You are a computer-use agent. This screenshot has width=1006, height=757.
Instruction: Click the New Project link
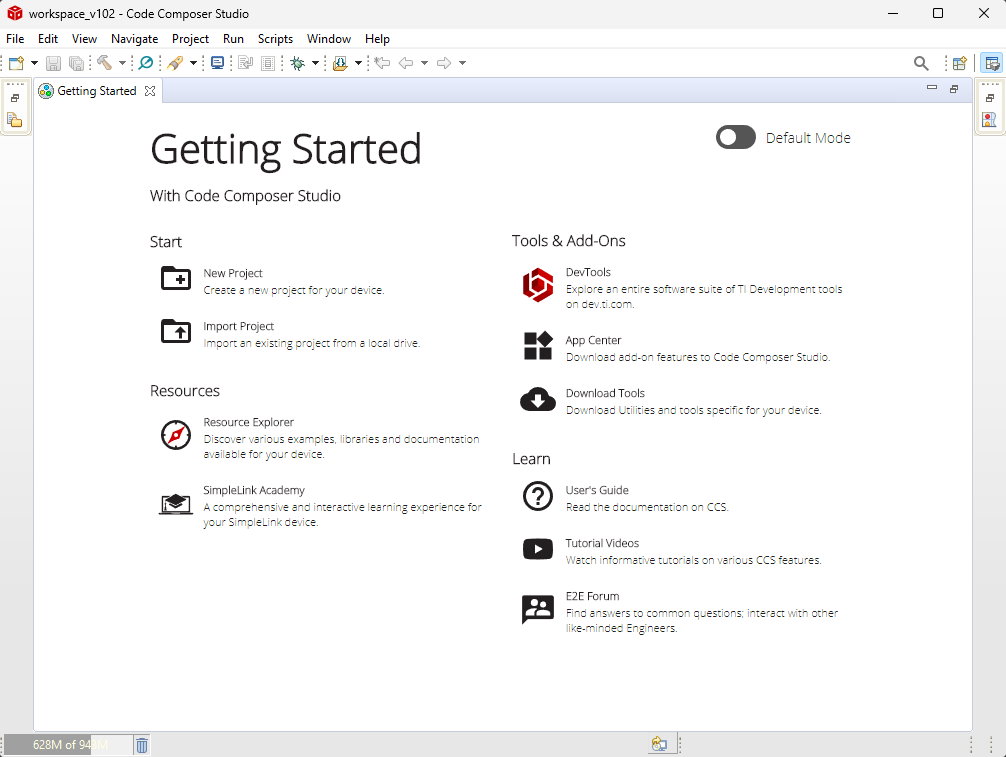[233, 273]
